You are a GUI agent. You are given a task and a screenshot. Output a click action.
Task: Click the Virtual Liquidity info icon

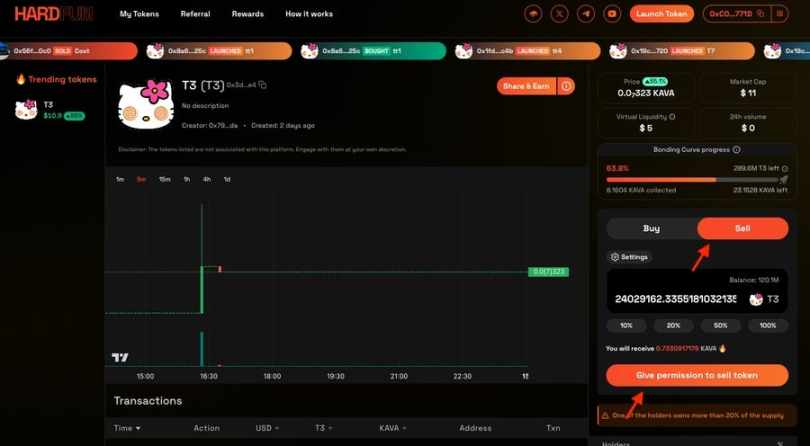click(x=672, y=117)
